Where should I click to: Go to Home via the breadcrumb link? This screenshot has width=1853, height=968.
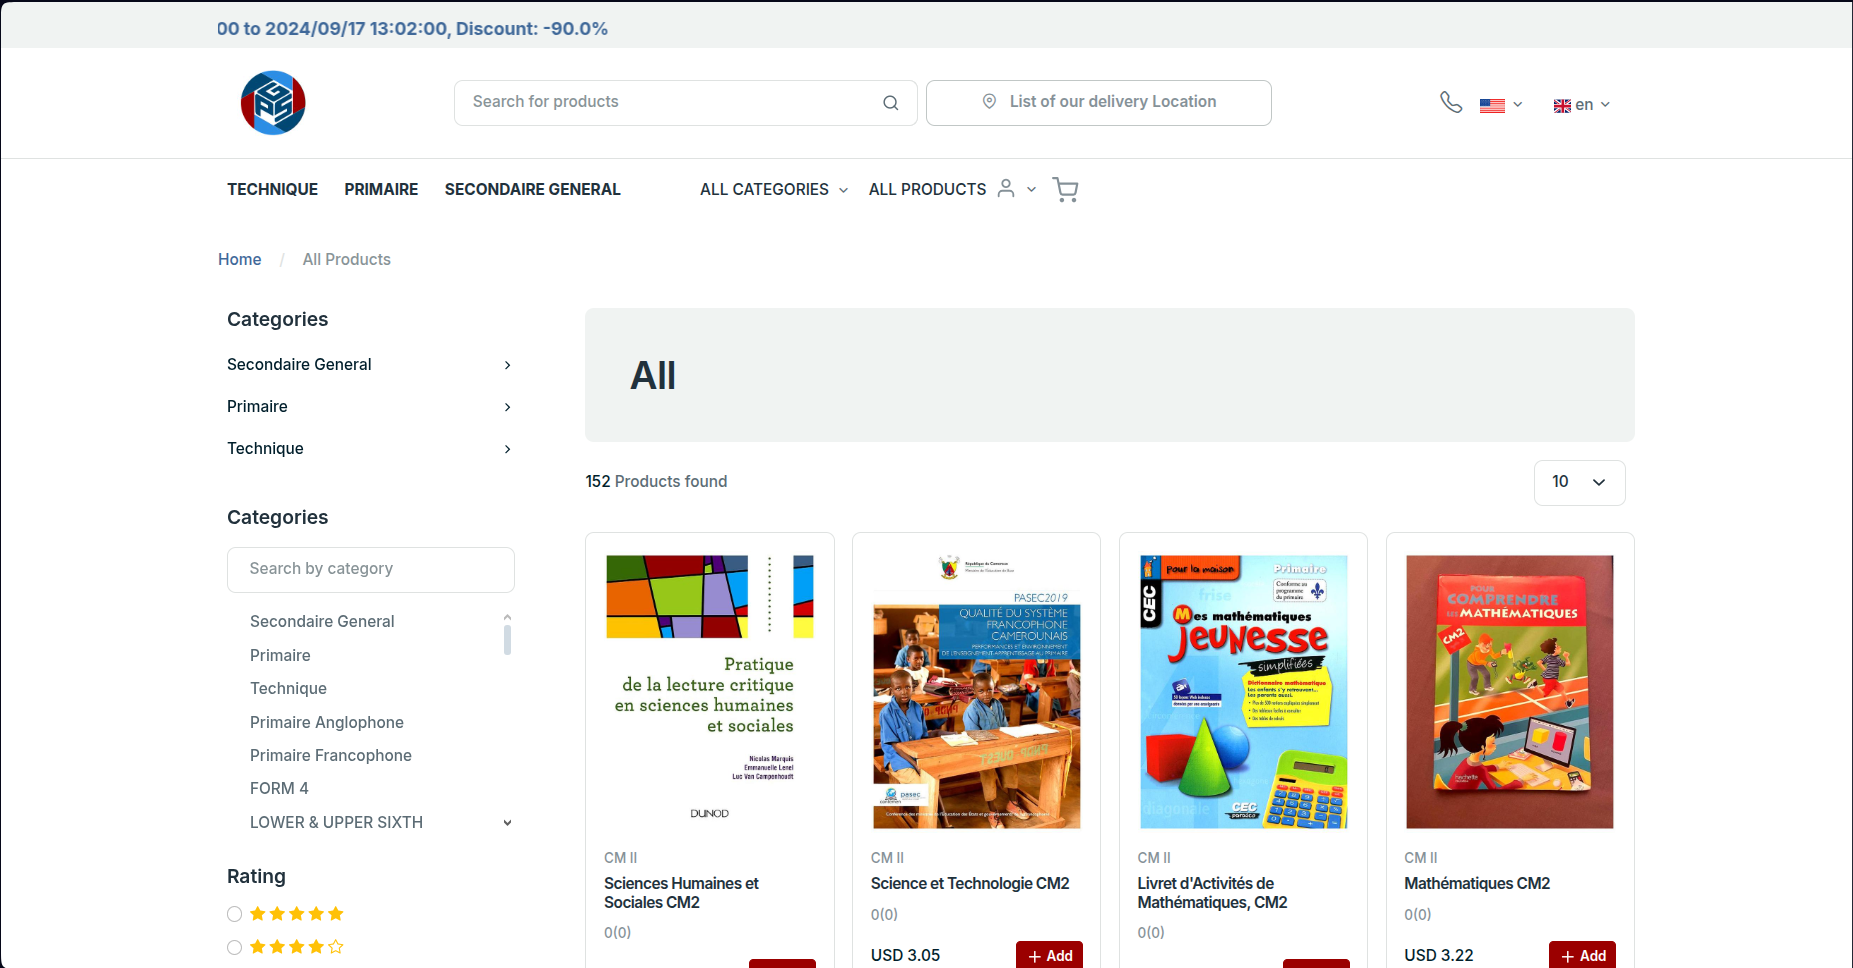coord(239,259)
